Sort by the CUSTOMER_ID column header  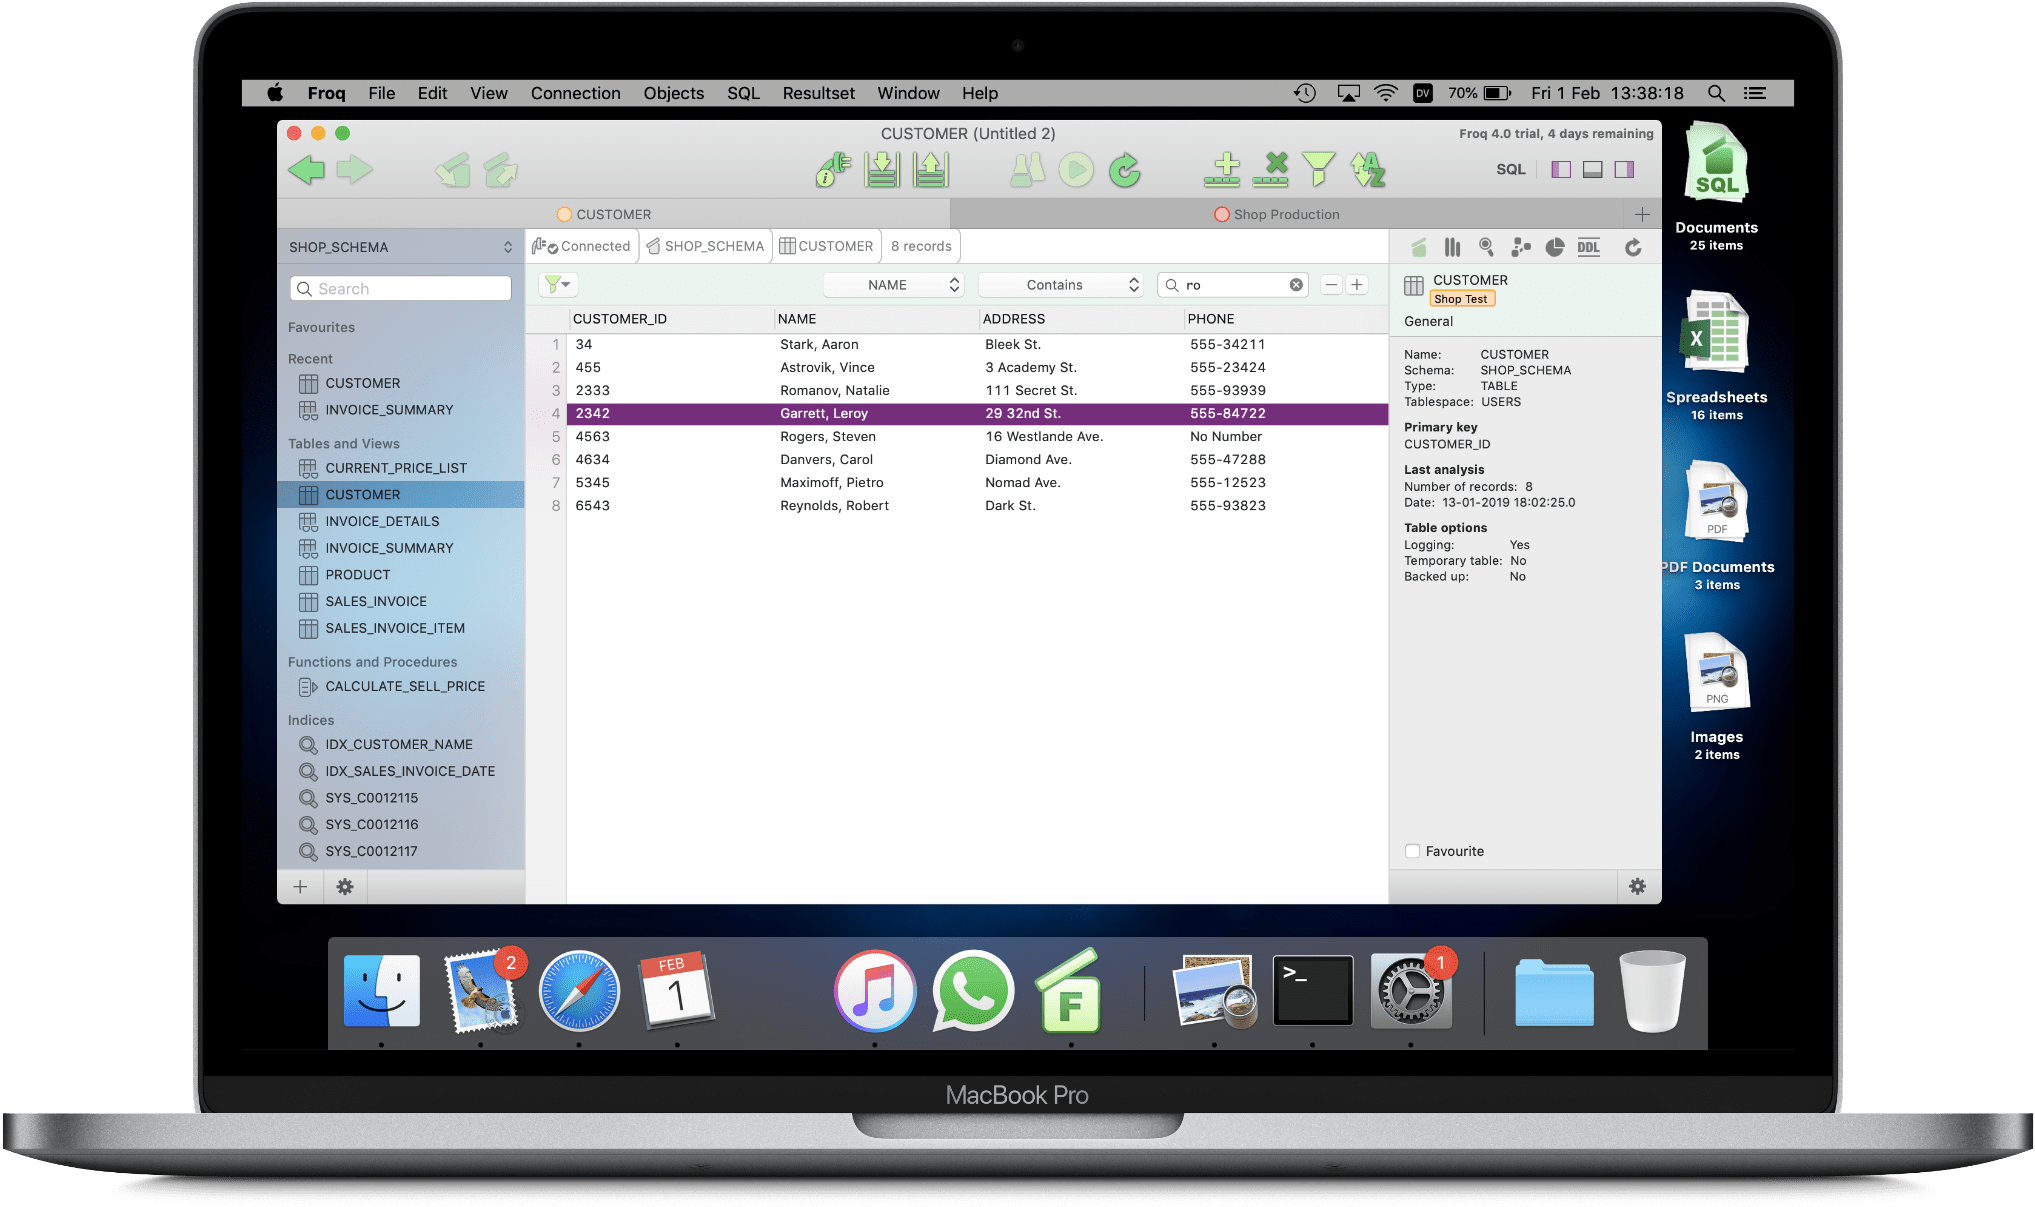[669, 319]
